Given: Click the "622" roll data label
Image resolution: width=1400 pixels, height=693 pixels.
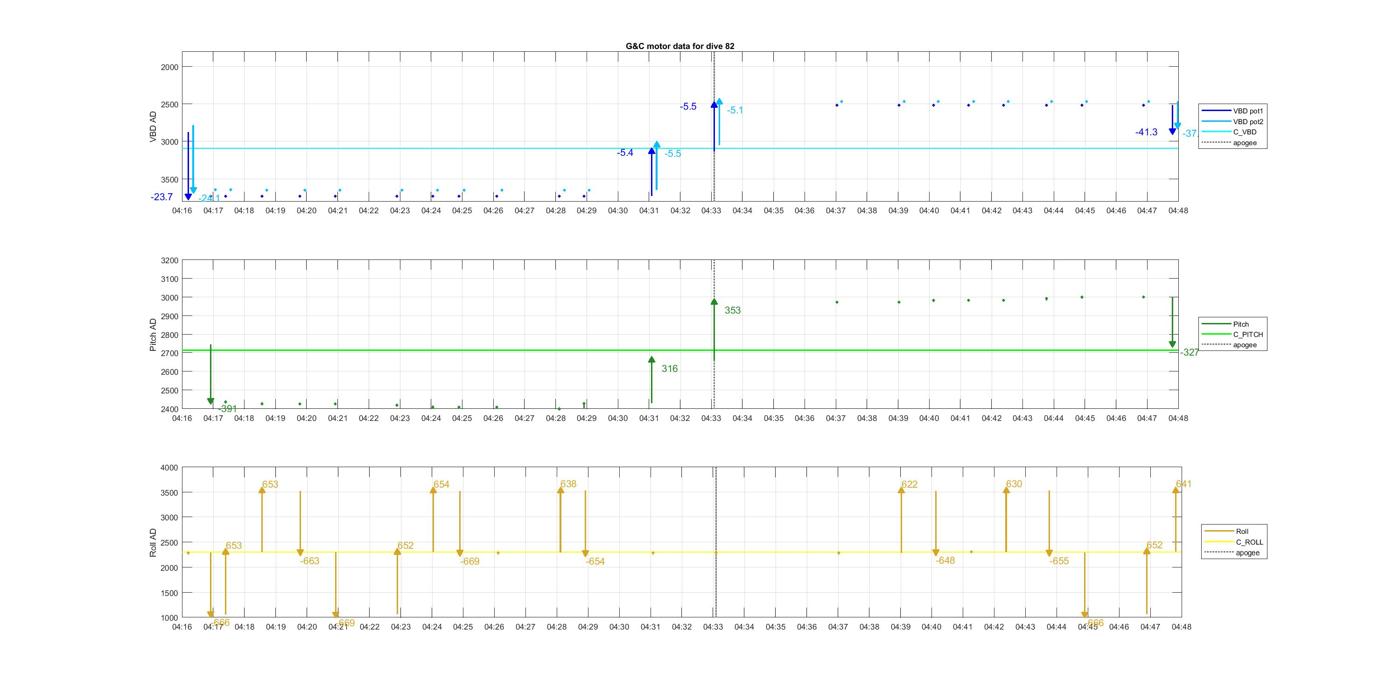Looking at the screenshot, I should pyautogui.click(x=909, y=485).
